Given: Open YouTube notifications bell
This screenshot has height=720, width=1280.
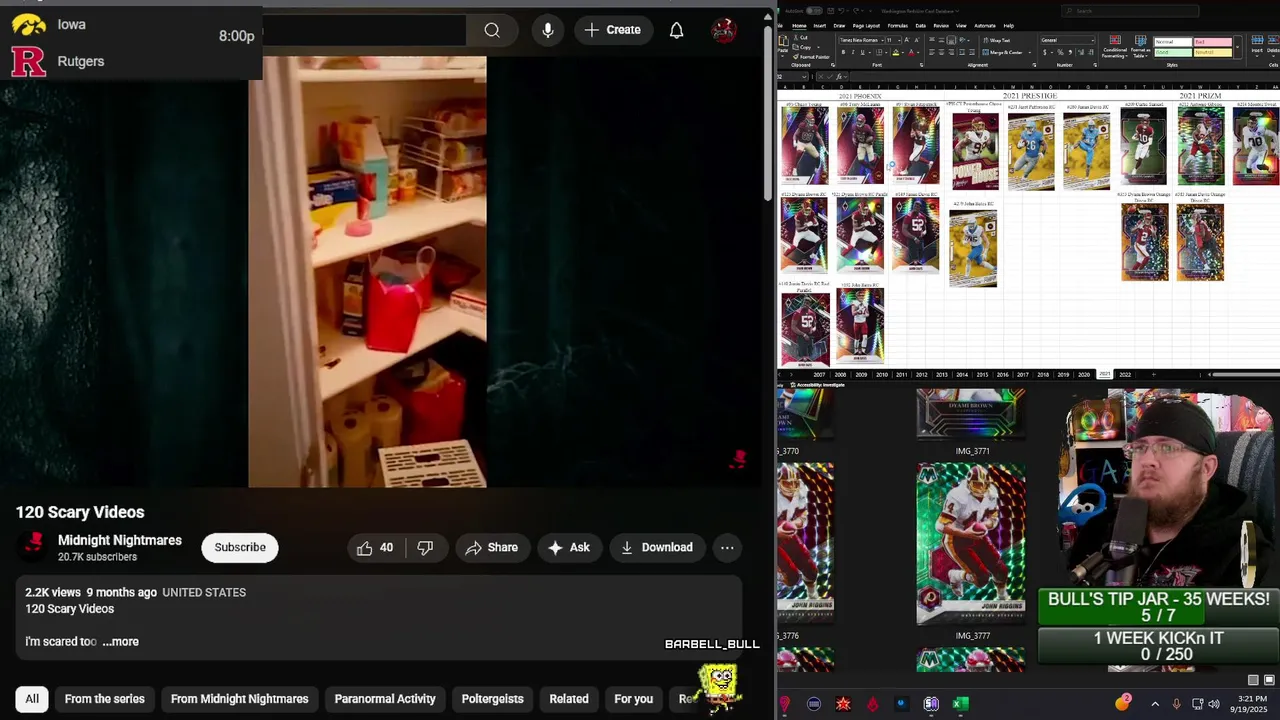Looking at the screenshot, I should pos(676,30).
